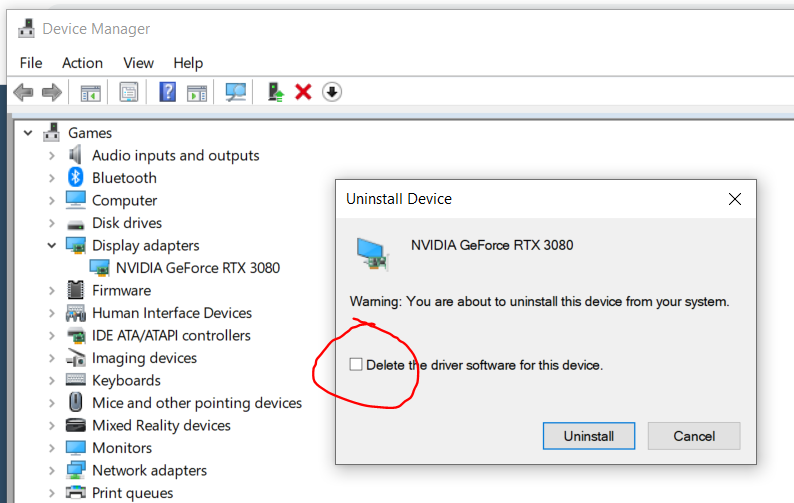Expand the Imaging devices chevron

[52, 358]
